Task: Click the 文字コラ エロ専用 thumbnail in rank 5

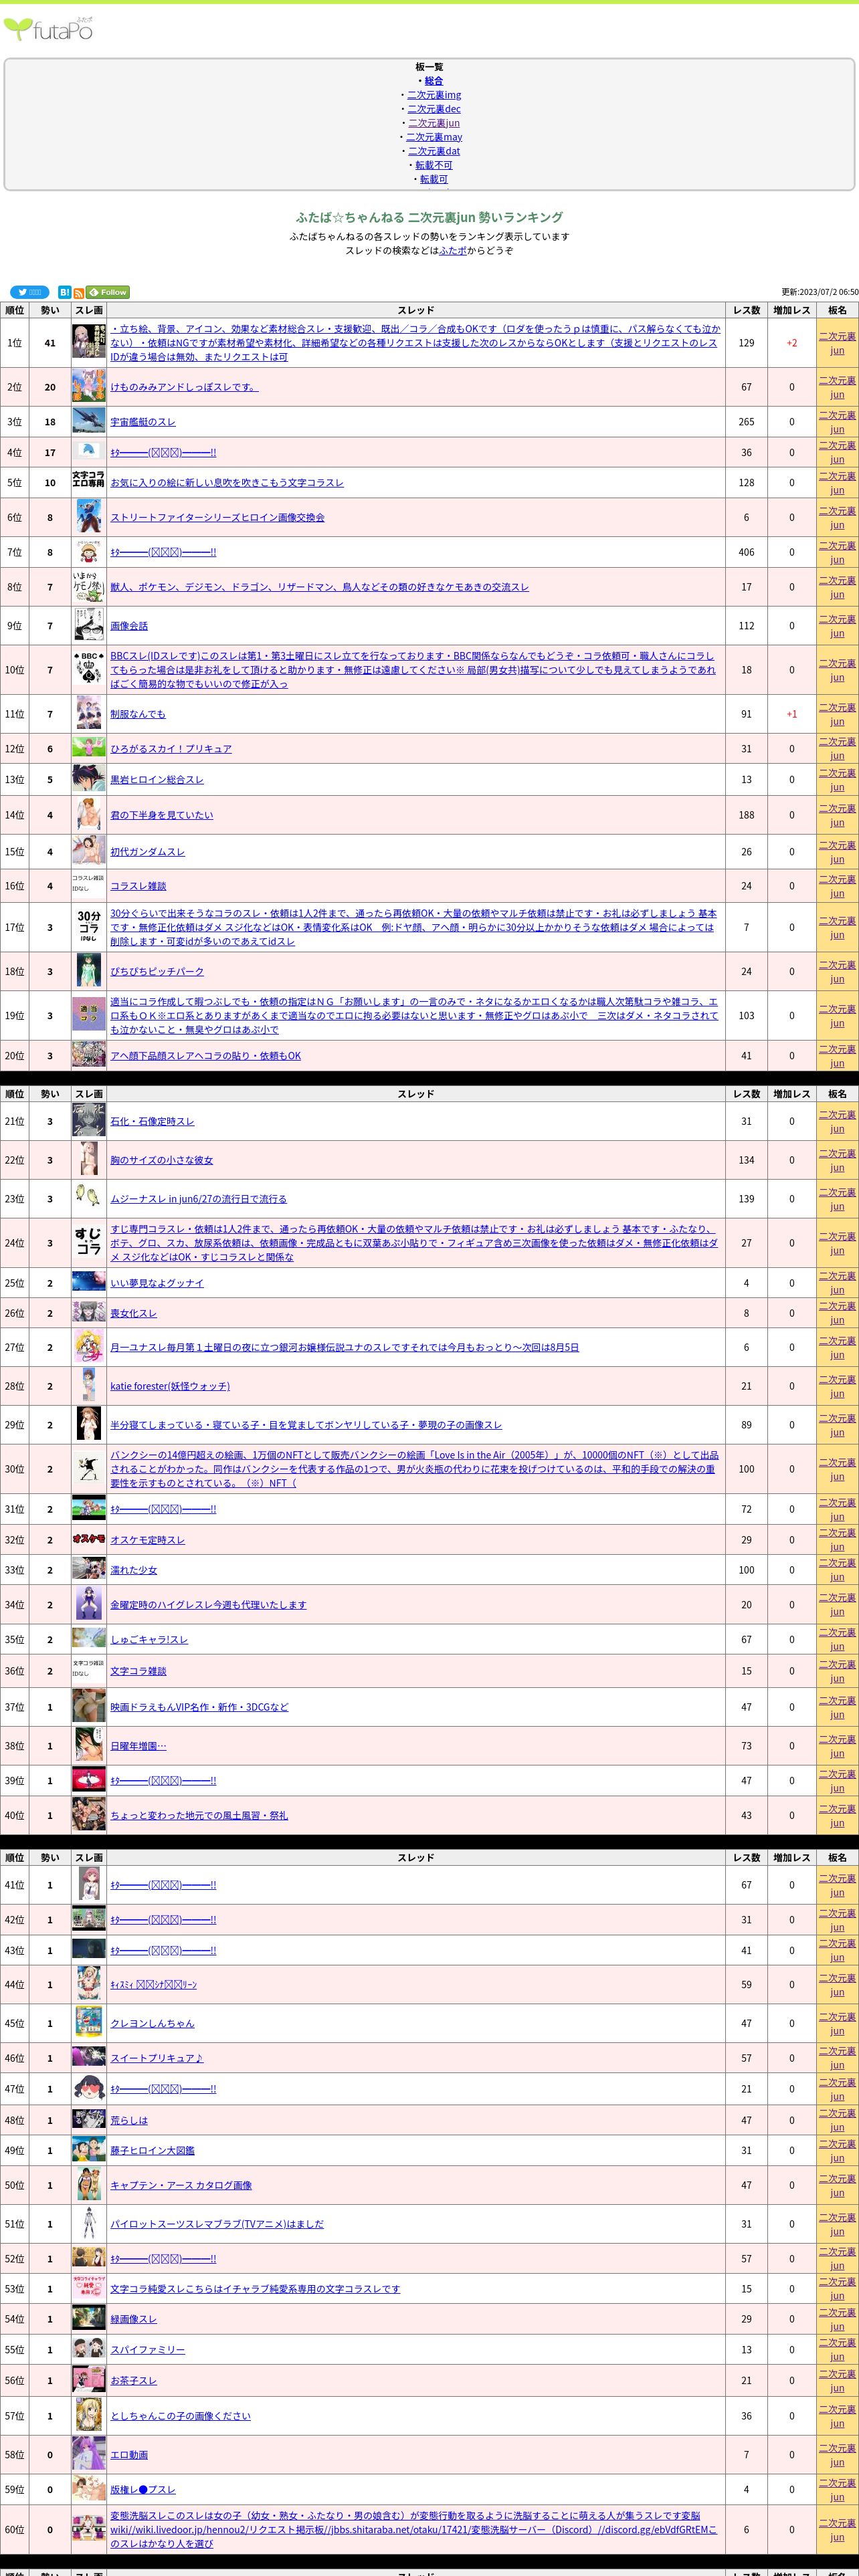Action: click(x=89, y=479)
